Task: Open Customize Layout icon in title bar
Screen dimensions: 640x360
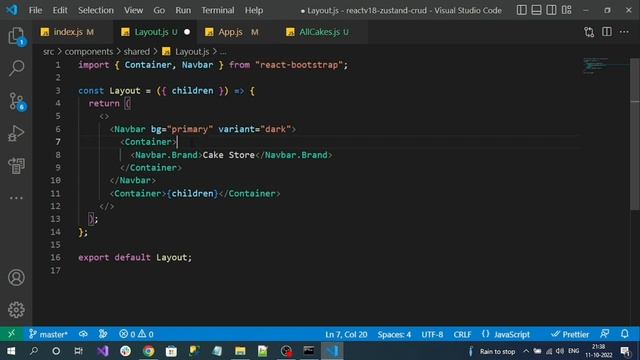Action: click(x=567, y=10)
